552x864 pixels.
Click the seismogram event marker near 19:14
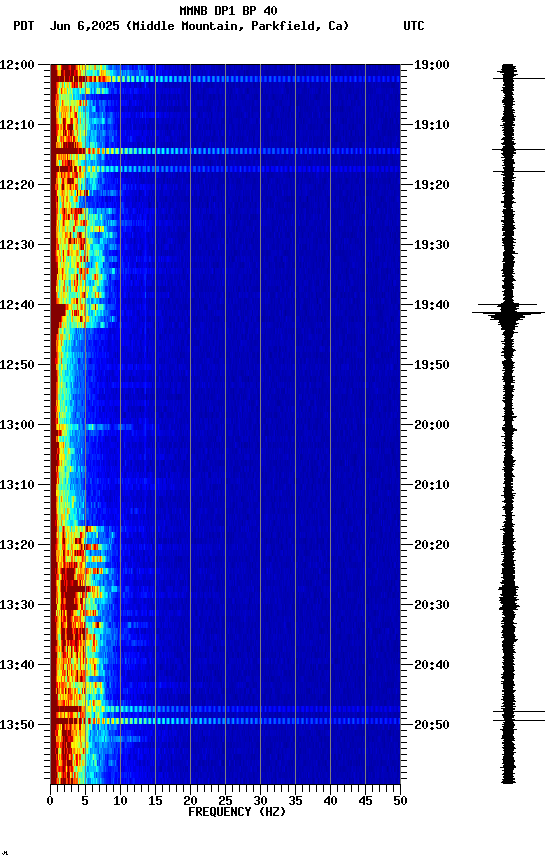(518, 149)
